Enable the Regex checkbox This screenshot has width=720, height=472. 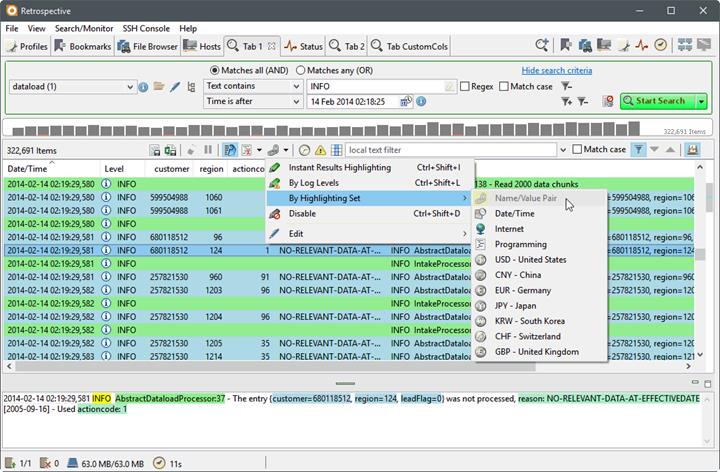[x=465, y=86]
